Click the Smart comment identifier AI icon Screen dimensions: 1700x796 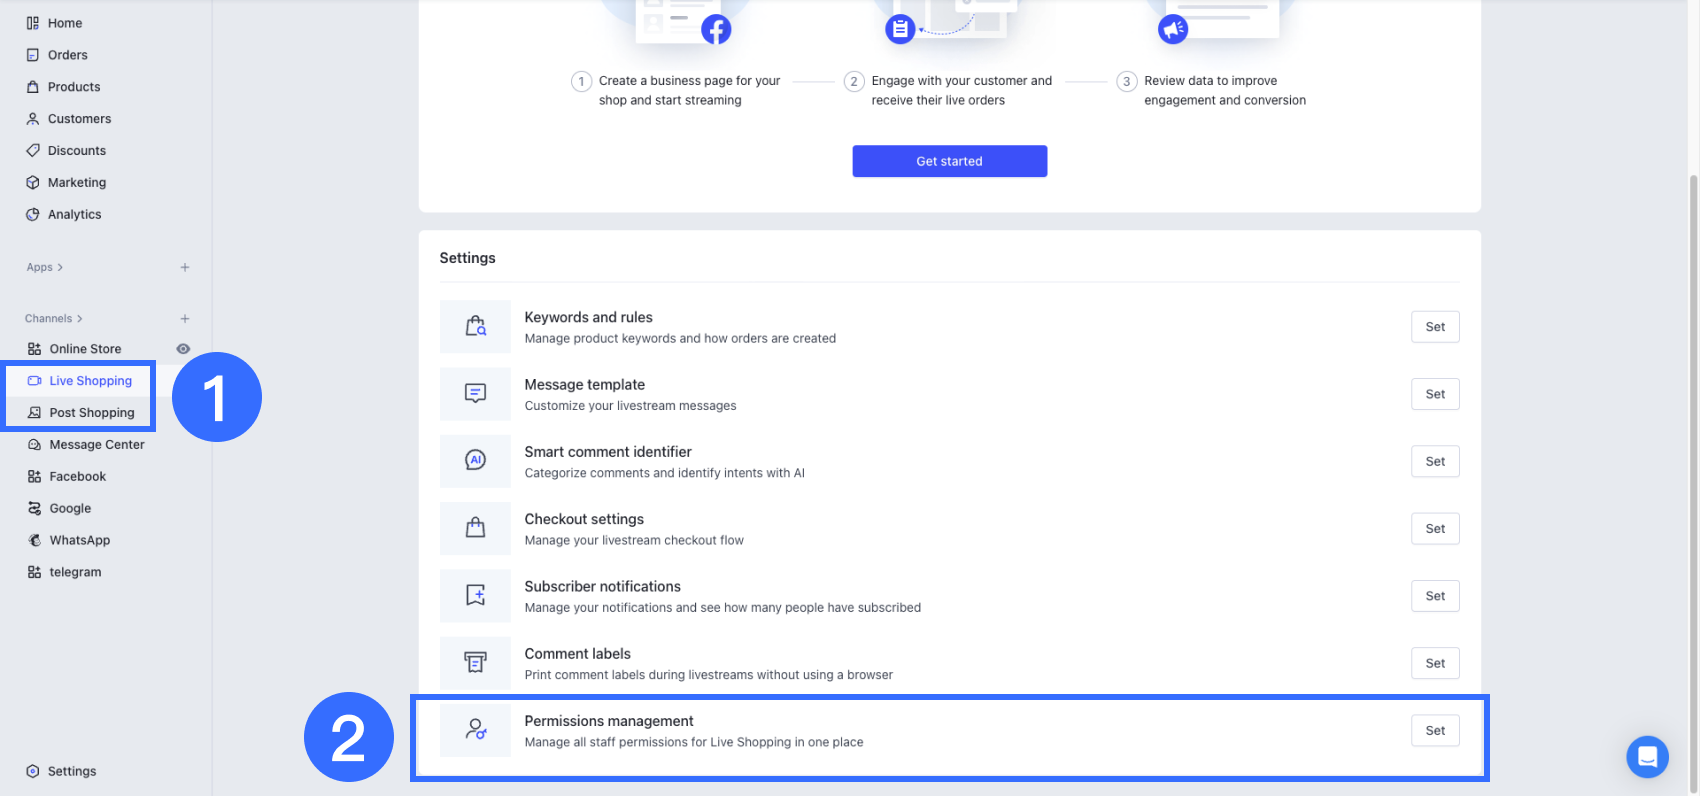(x=475, y=461)
